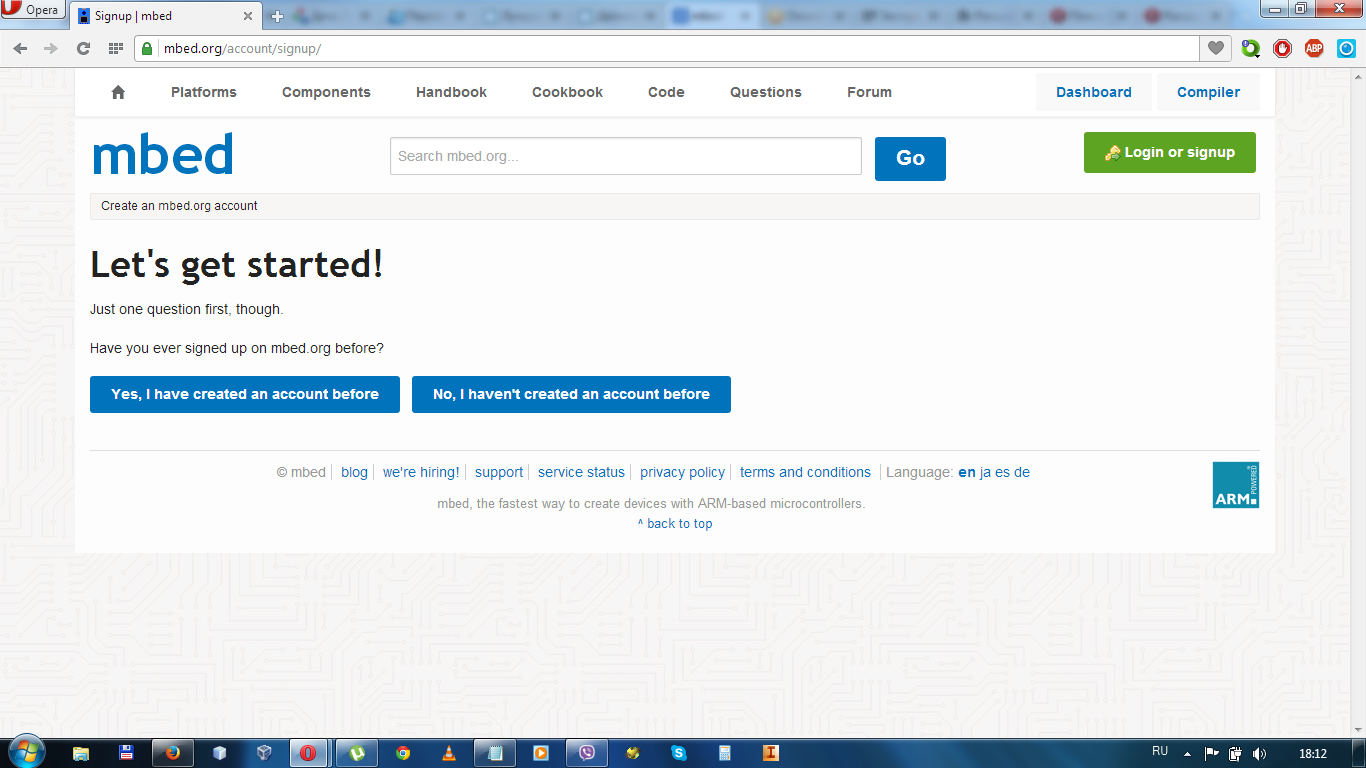Open Skype from the taskbar

tap(679, 753)
